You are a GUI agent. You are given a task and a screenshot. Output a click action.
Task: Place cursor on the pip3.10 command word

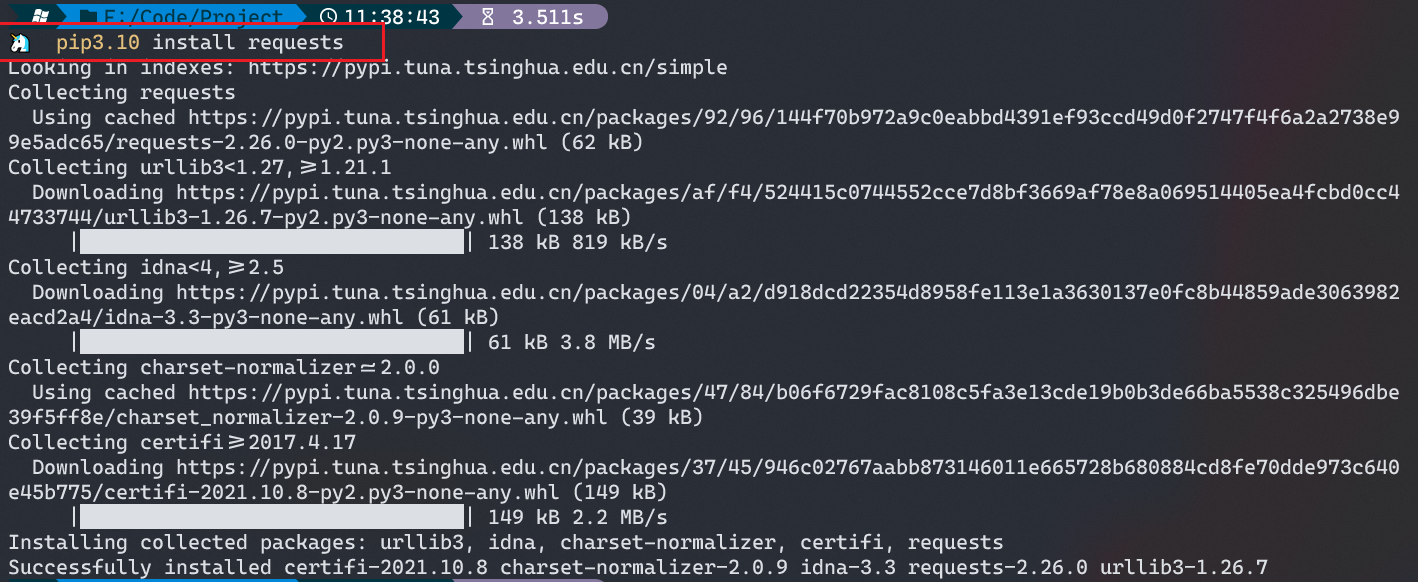point(98,43)
